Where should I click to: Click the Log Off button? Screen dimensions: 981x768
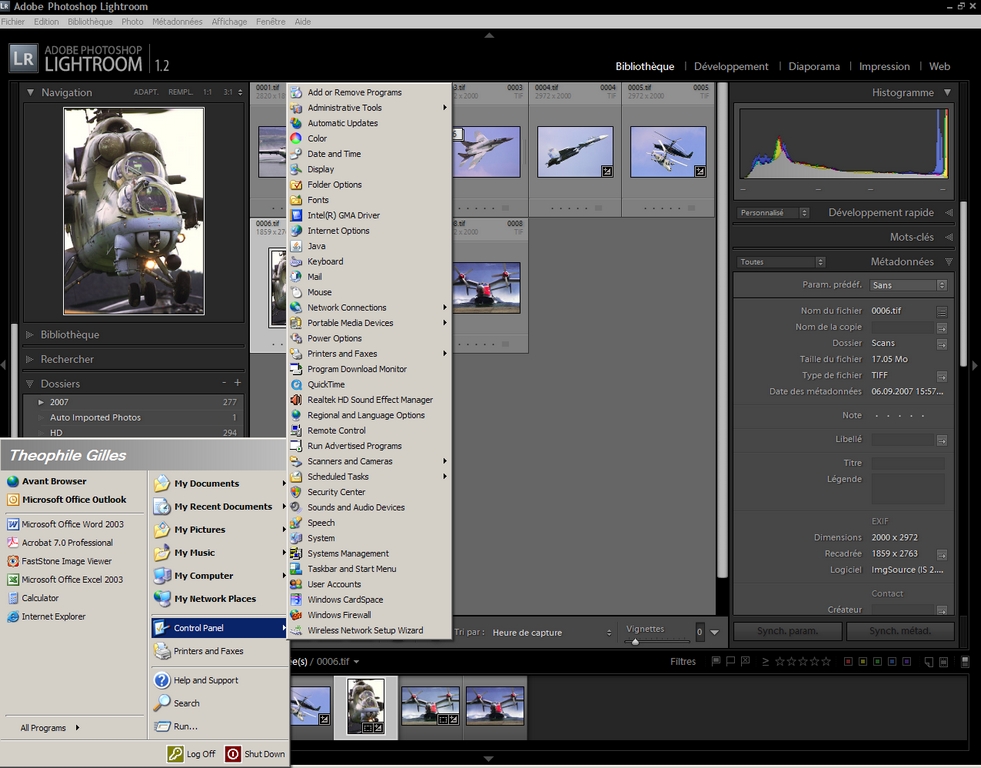point(191,754)
